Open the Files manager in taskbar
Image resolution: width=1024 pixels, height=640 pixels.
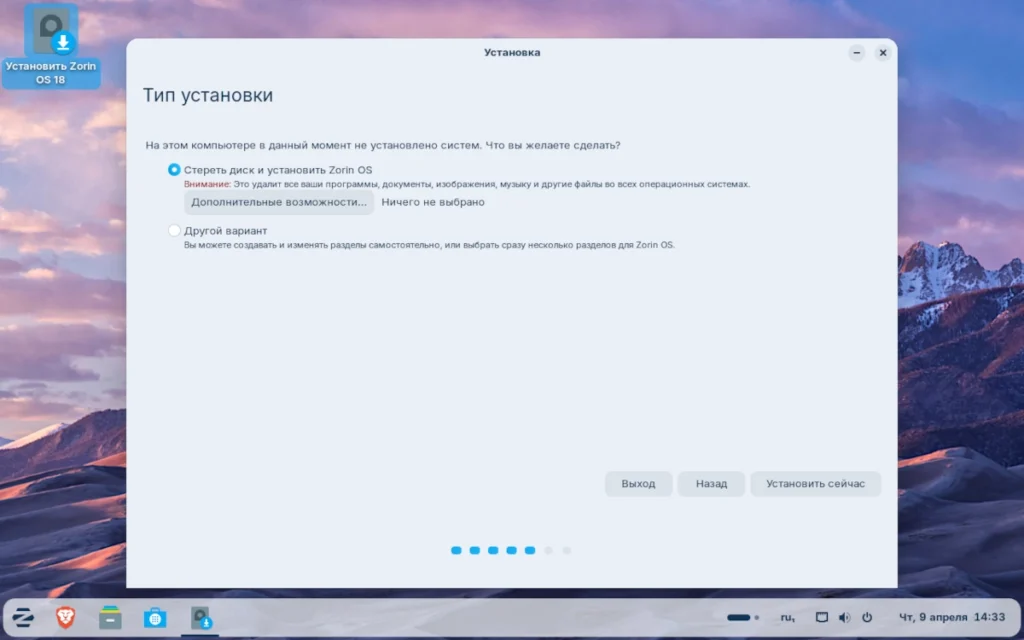[x=110, y=617]
